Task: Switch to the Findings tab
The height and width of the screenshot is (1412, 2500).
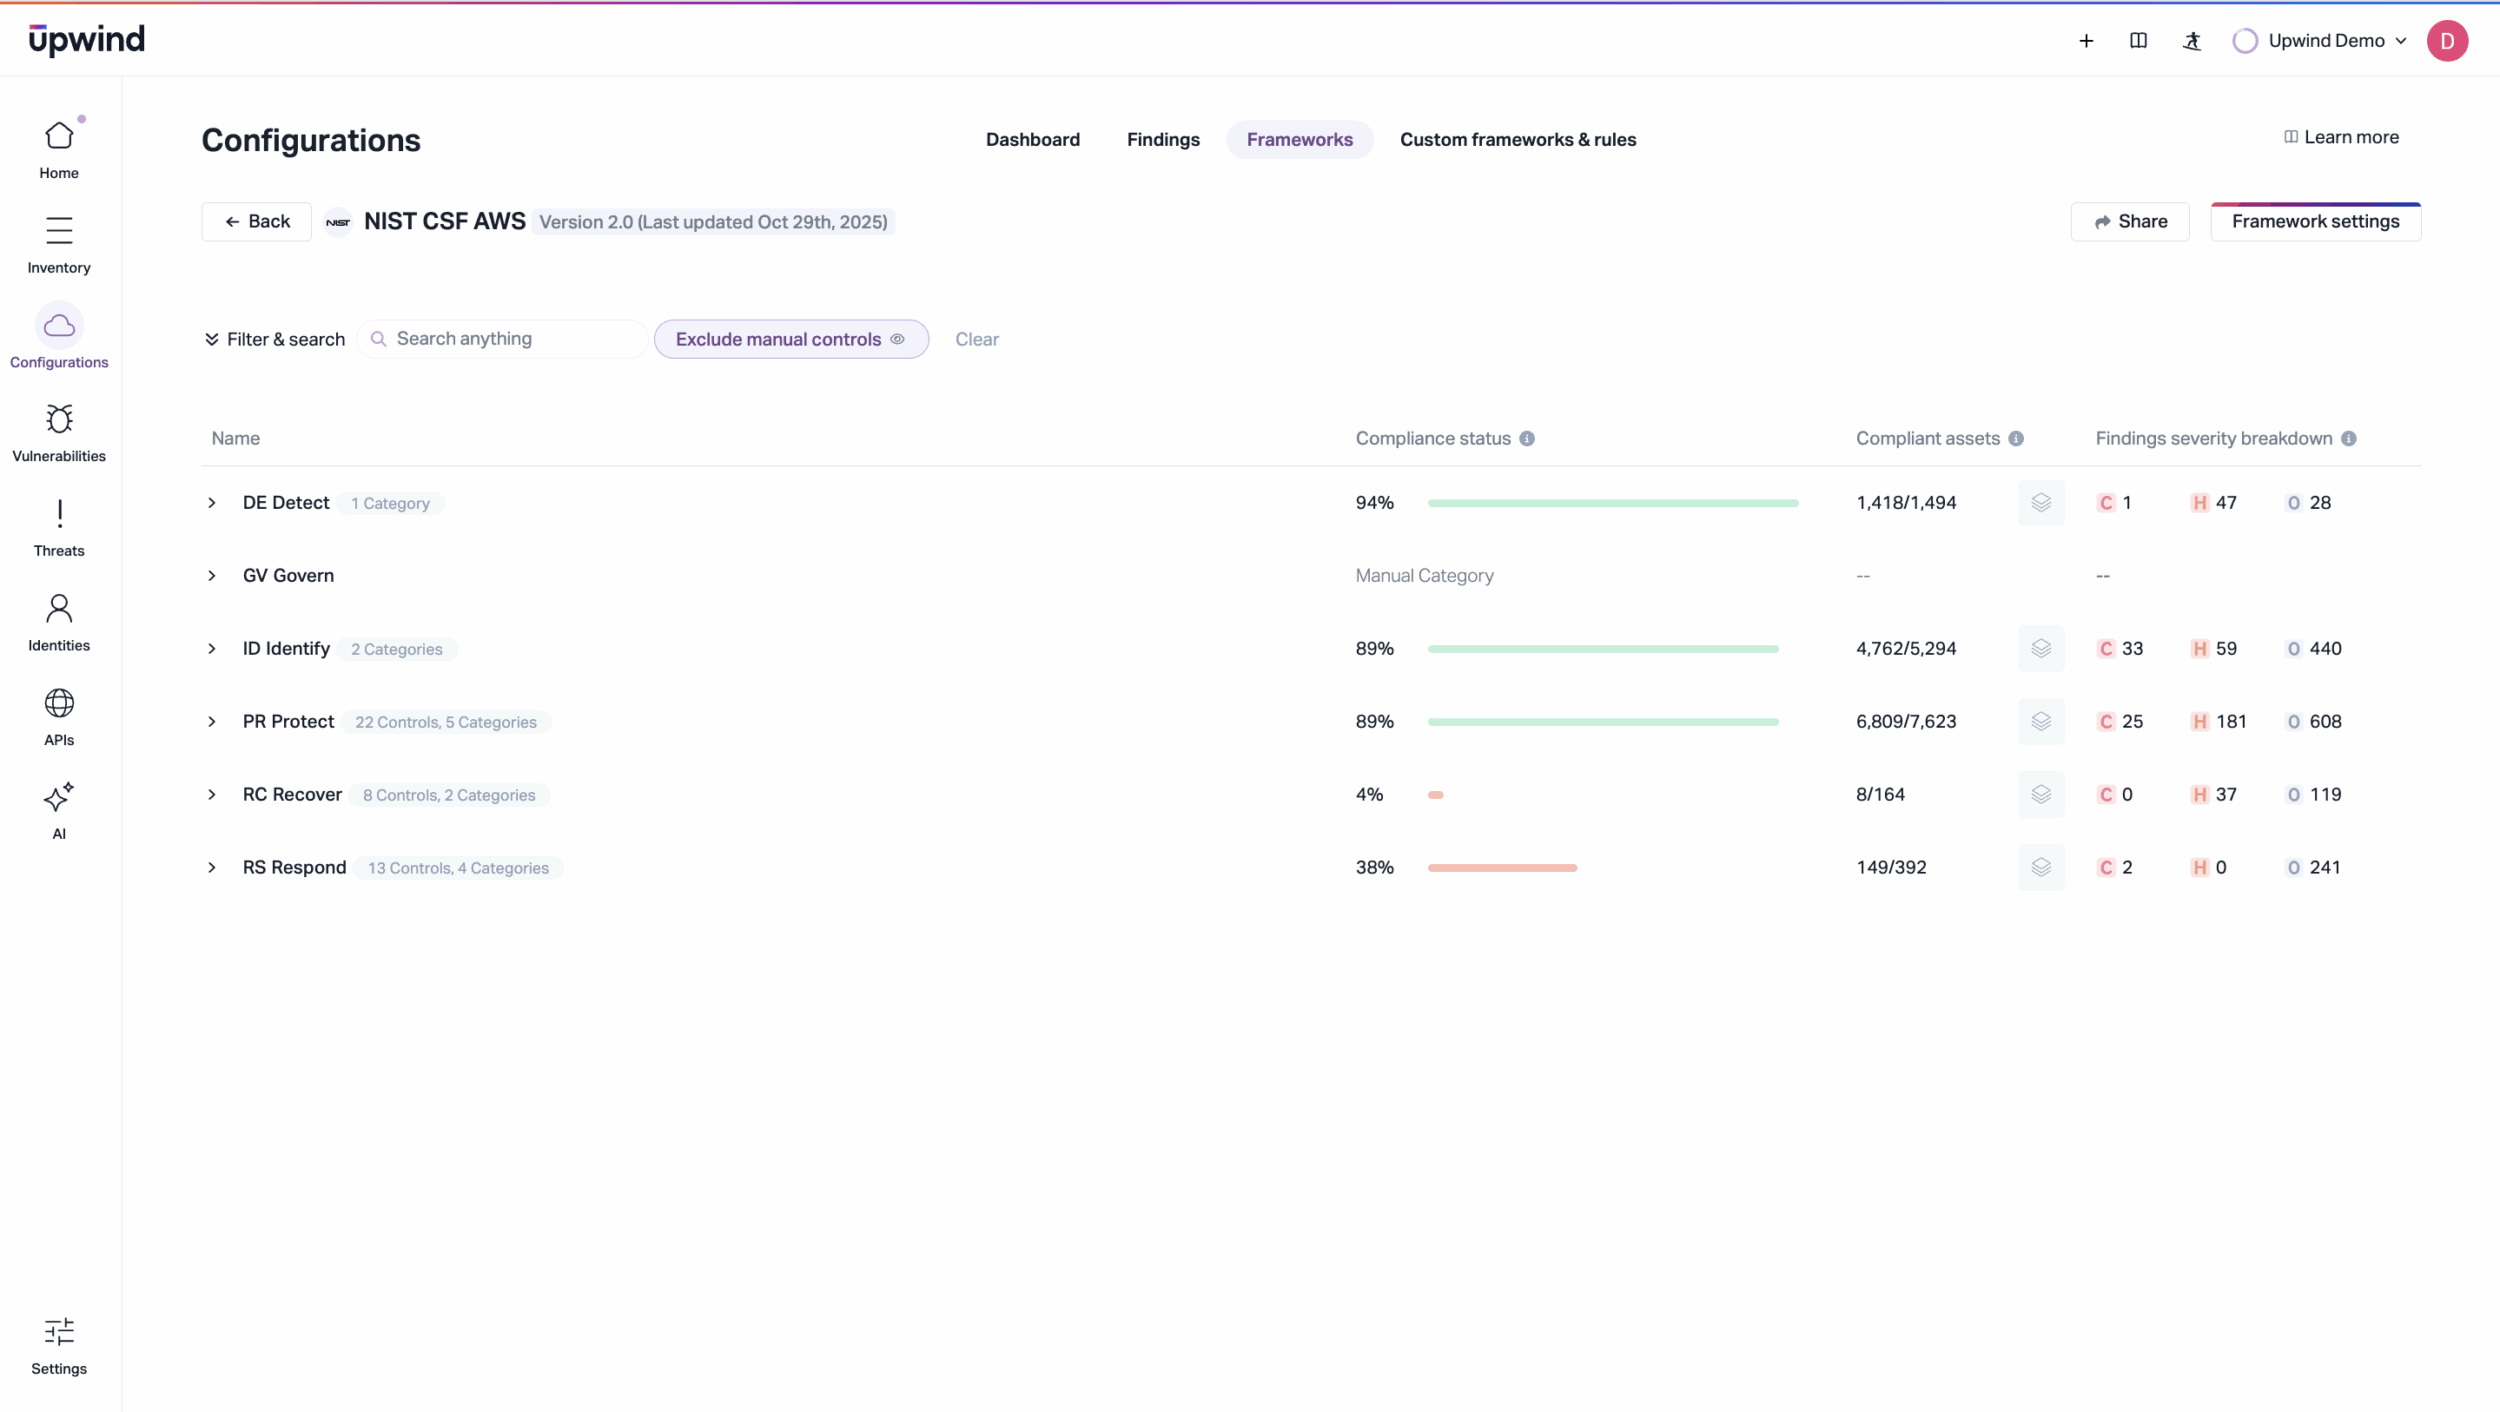Action: [1163, 140]
